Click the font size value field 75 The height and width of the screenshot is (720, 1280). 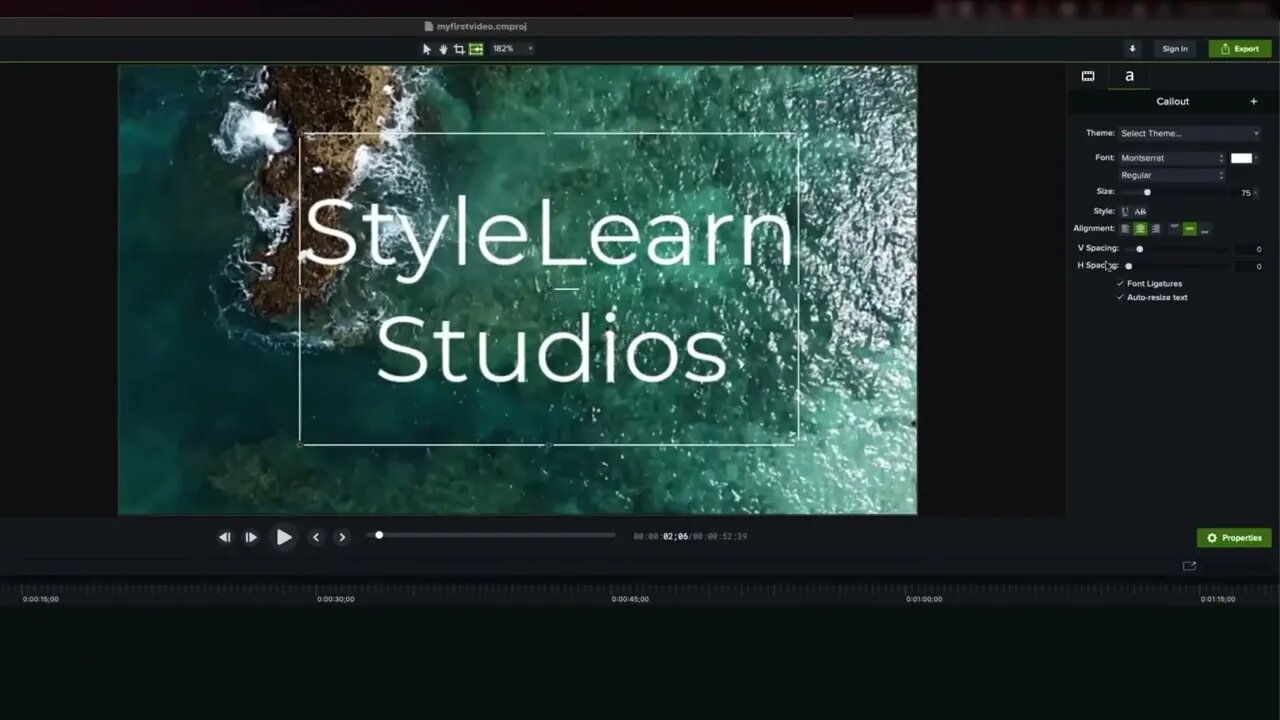pyautogui.click(x=1243, y=193)
